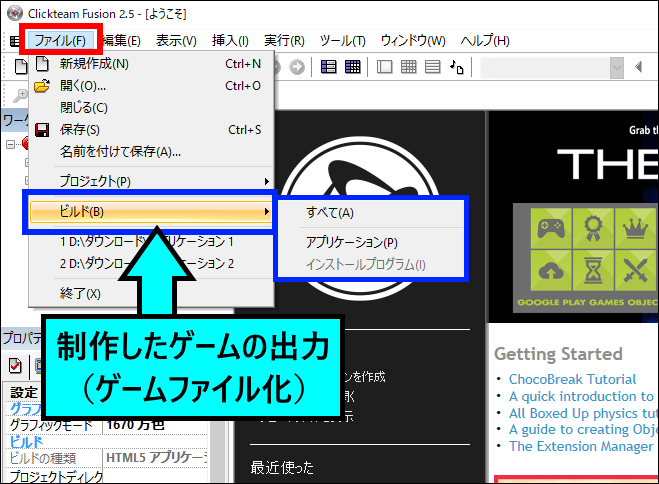The width and height of the screenshot is (659, 484).
Task: Open the 表示(V) menu
Action: tap(176, 41)
